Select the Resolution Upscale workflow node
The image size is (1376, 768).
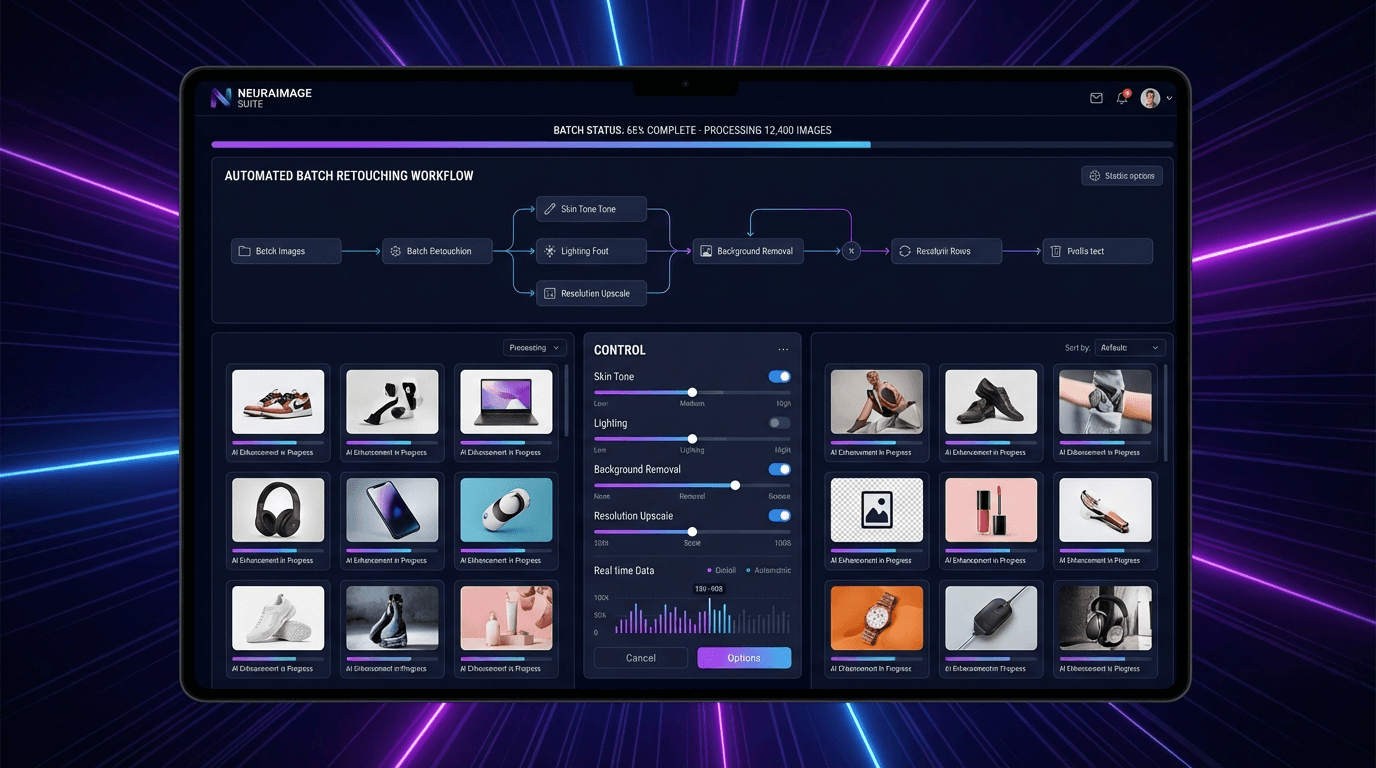[591, 293]
